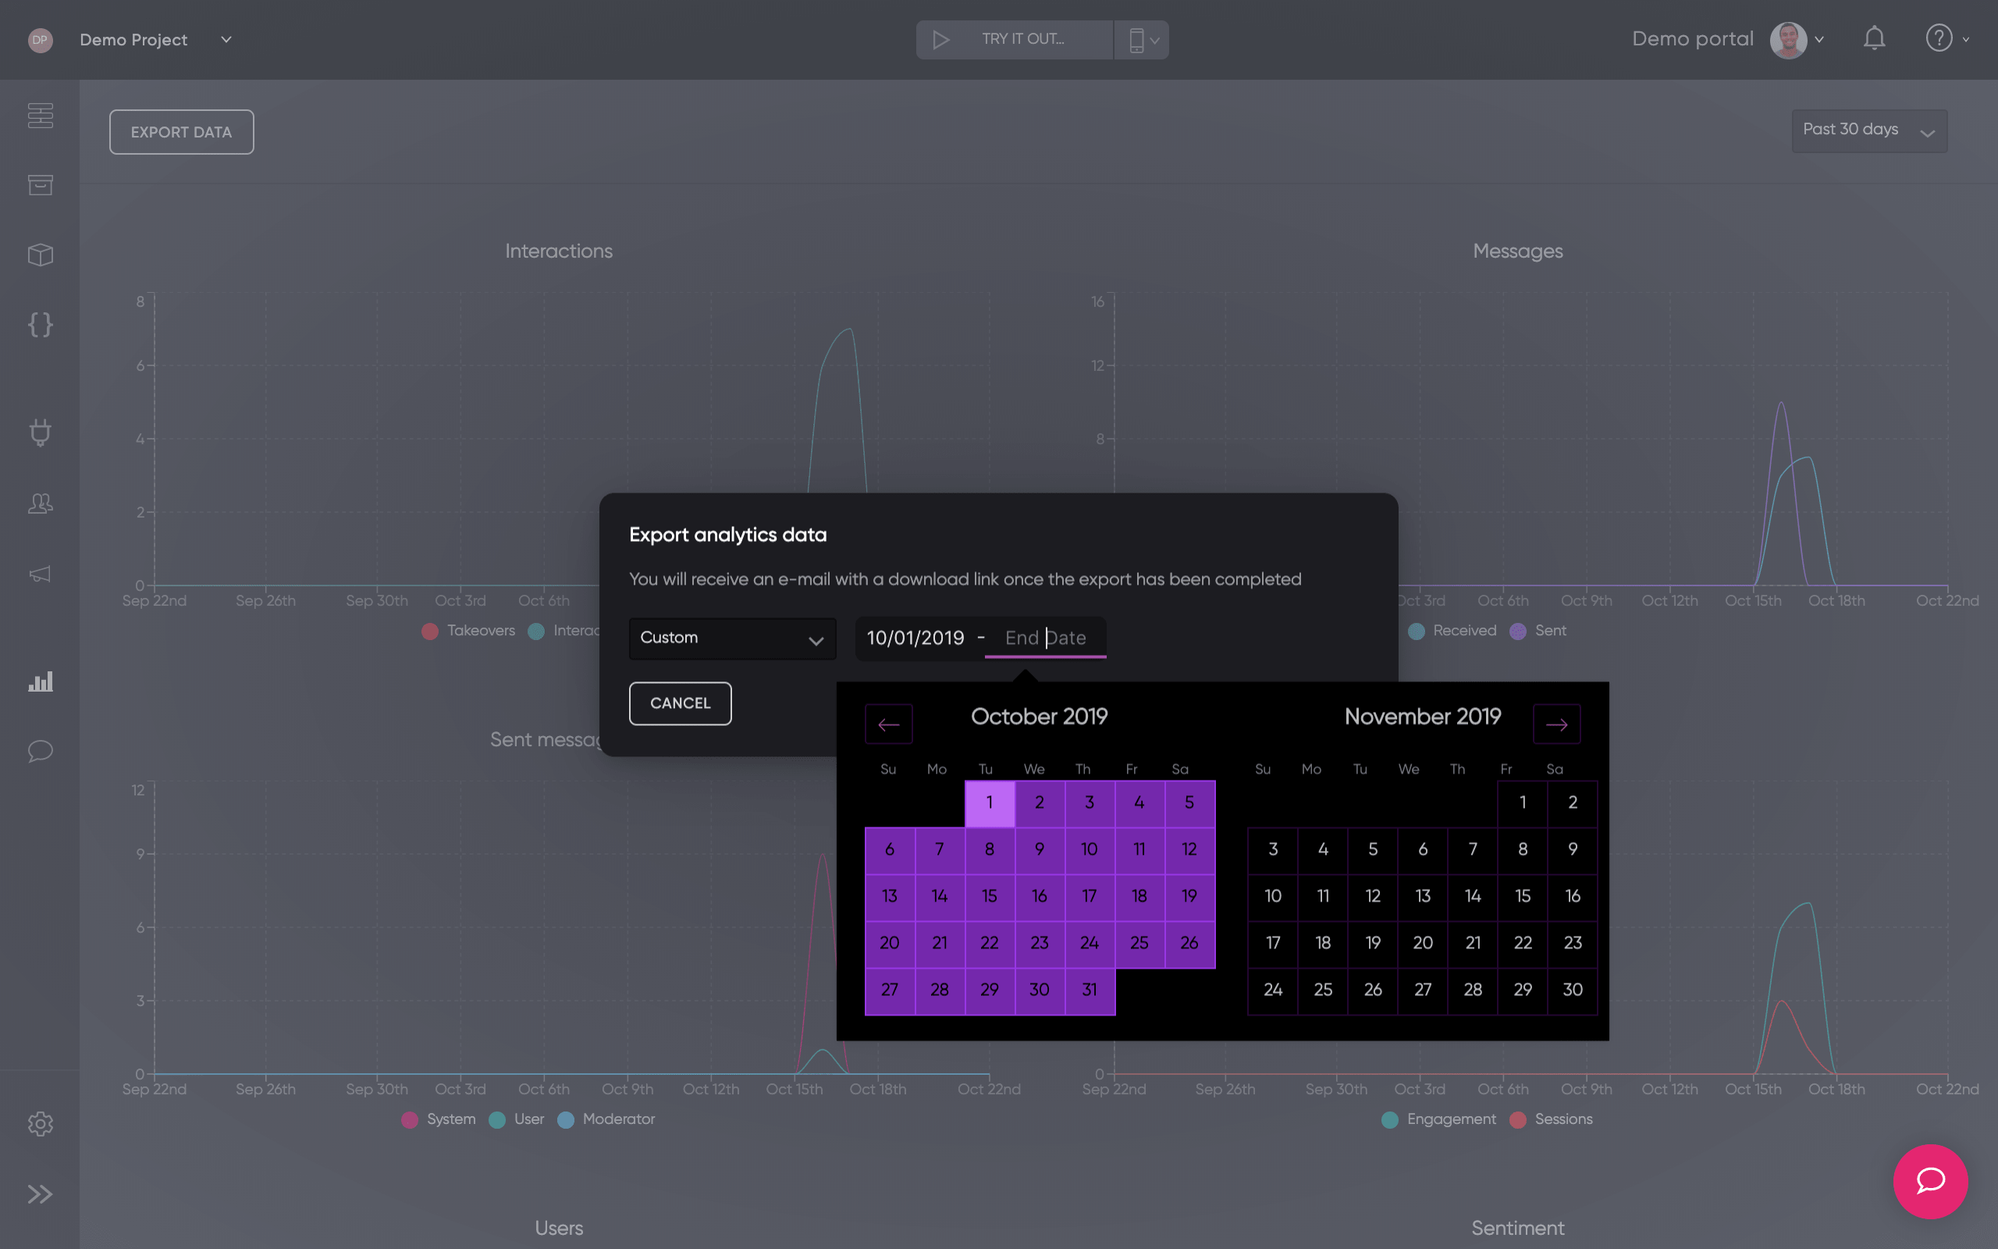The width and height of the screenshot is (1998, 1249).
Task: Open the curly braces code sidebar icon
Action: pos(40,324)
